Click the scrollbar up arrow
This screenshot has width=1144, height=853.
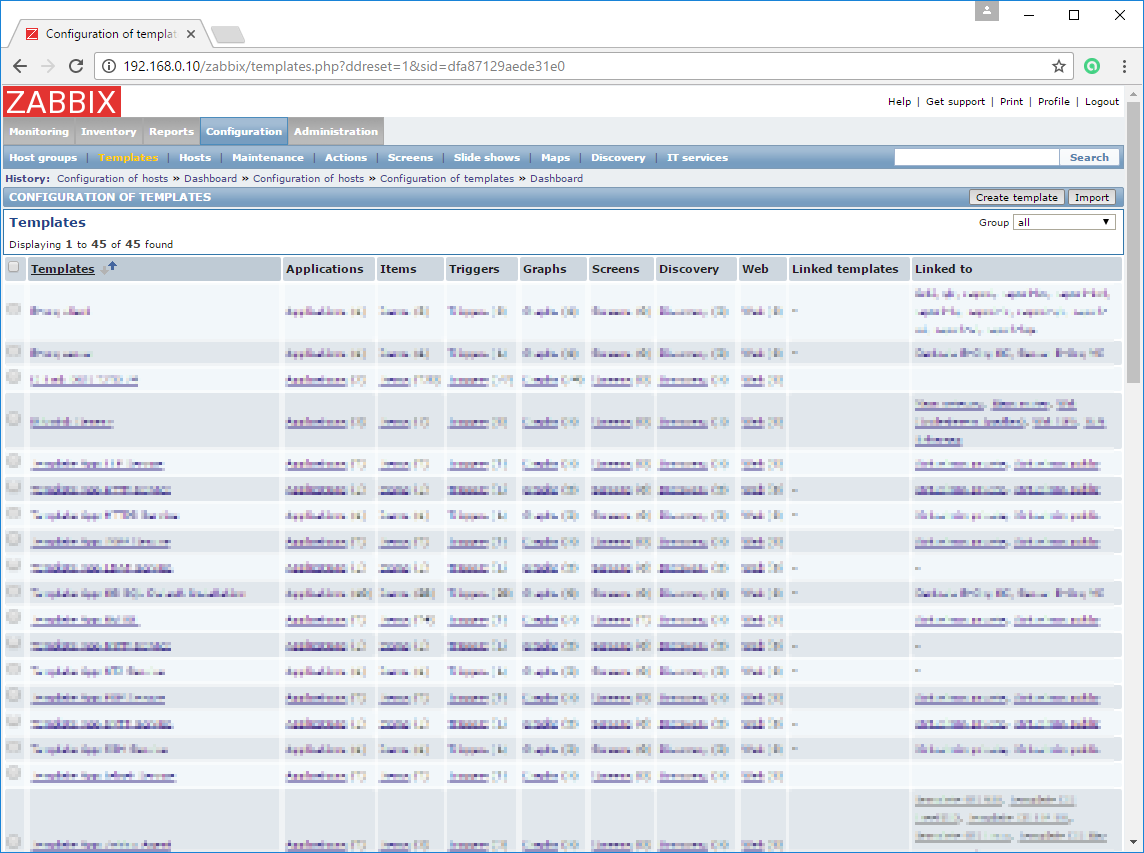click(x=1133, y=94)
